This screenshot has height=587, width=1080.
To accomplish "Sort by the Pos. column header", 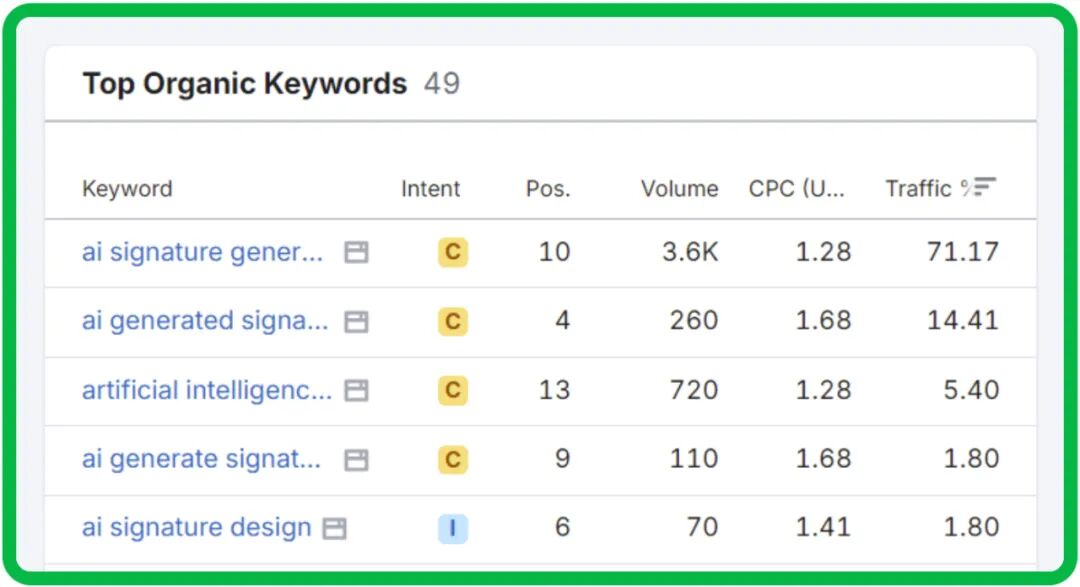I will pyautogui.click(x=548, y=189).
